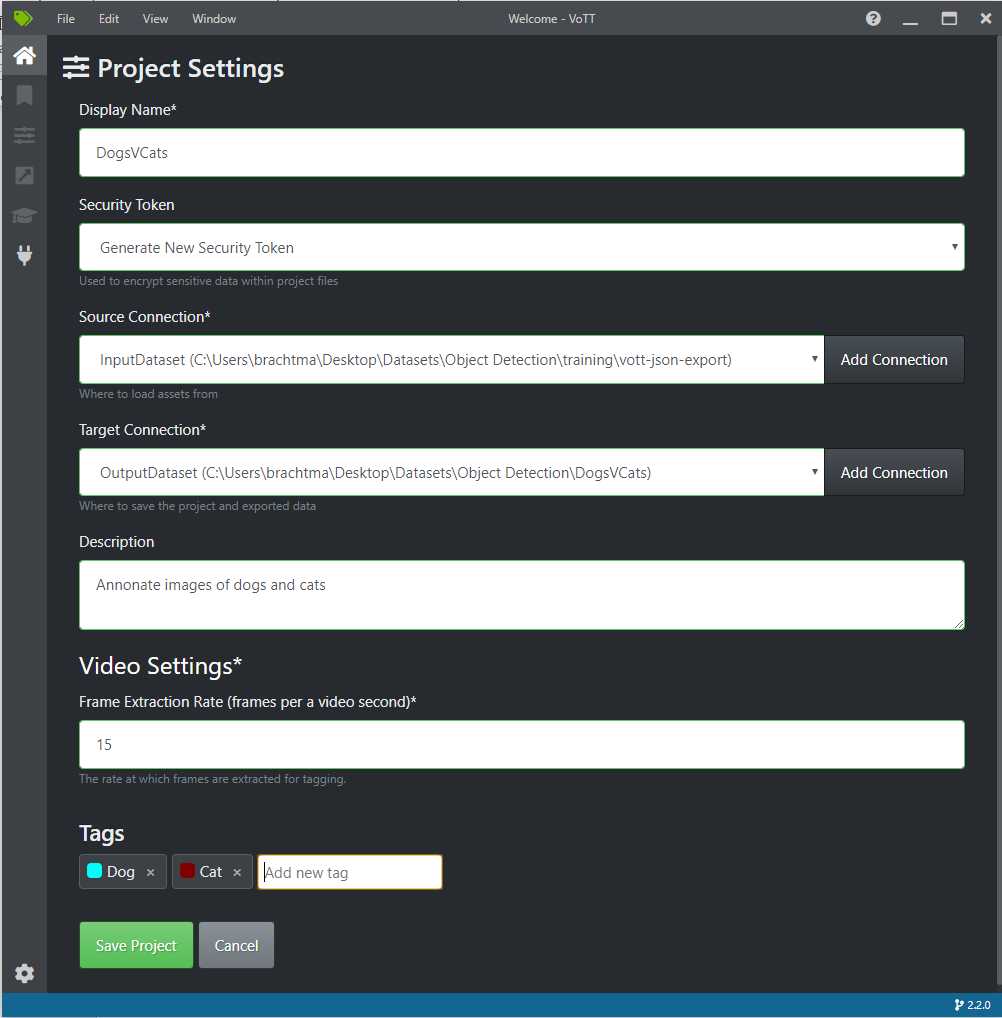The image size is (1002, 1018).
Task: Open Project Settings sliders sidebar icon
Action: pyautogui.click(x=24, y=136)
